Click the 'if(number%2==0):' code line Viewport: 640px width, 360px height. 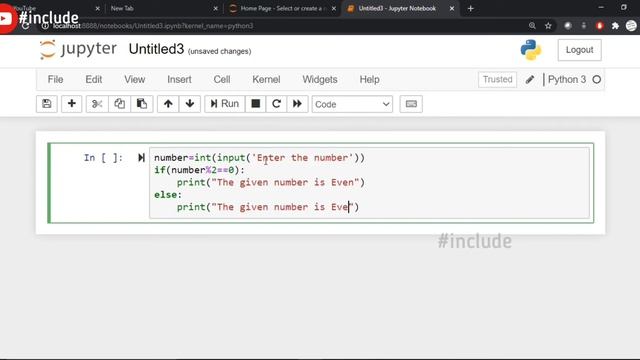click(x=199, y=170)
